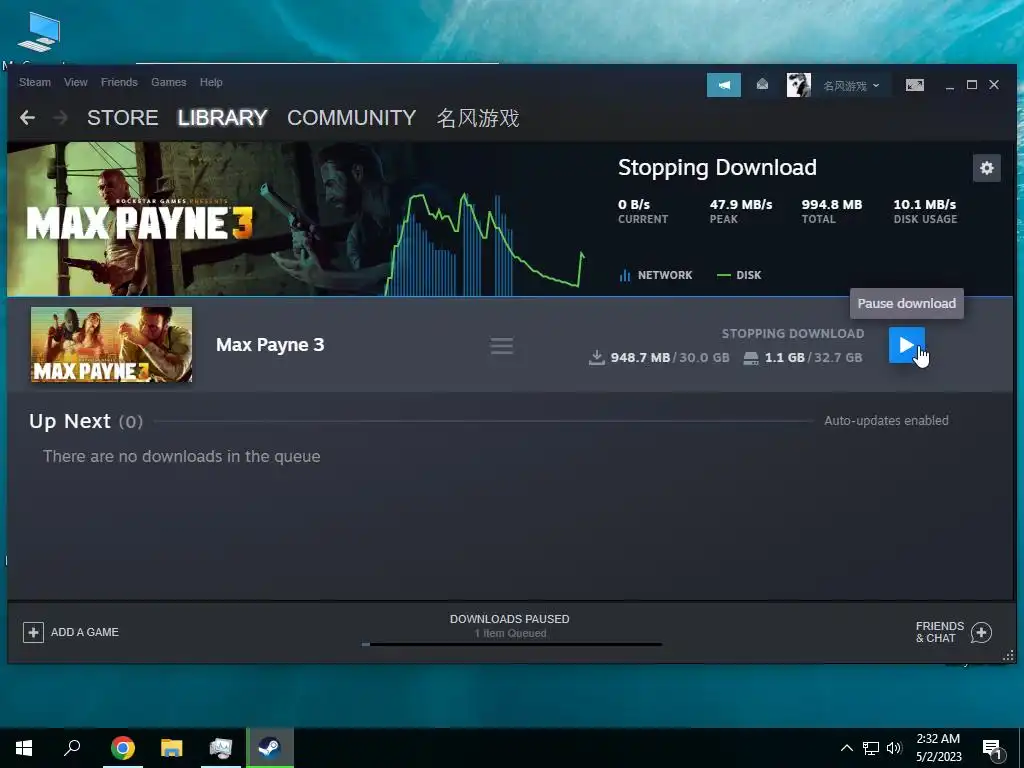Click the bottom download progress bar
Screen dimensions: 1024x768
coord(511,645)
